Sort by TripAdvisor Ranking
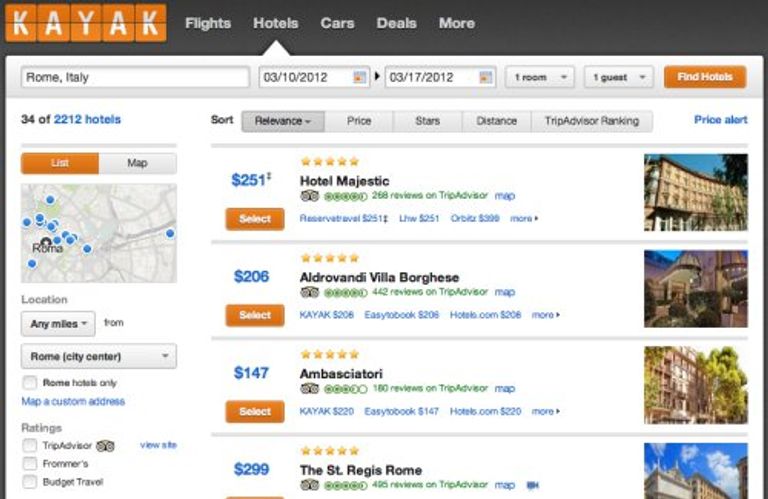This screenshot has width=768, height=499. [x=592, y=121]
